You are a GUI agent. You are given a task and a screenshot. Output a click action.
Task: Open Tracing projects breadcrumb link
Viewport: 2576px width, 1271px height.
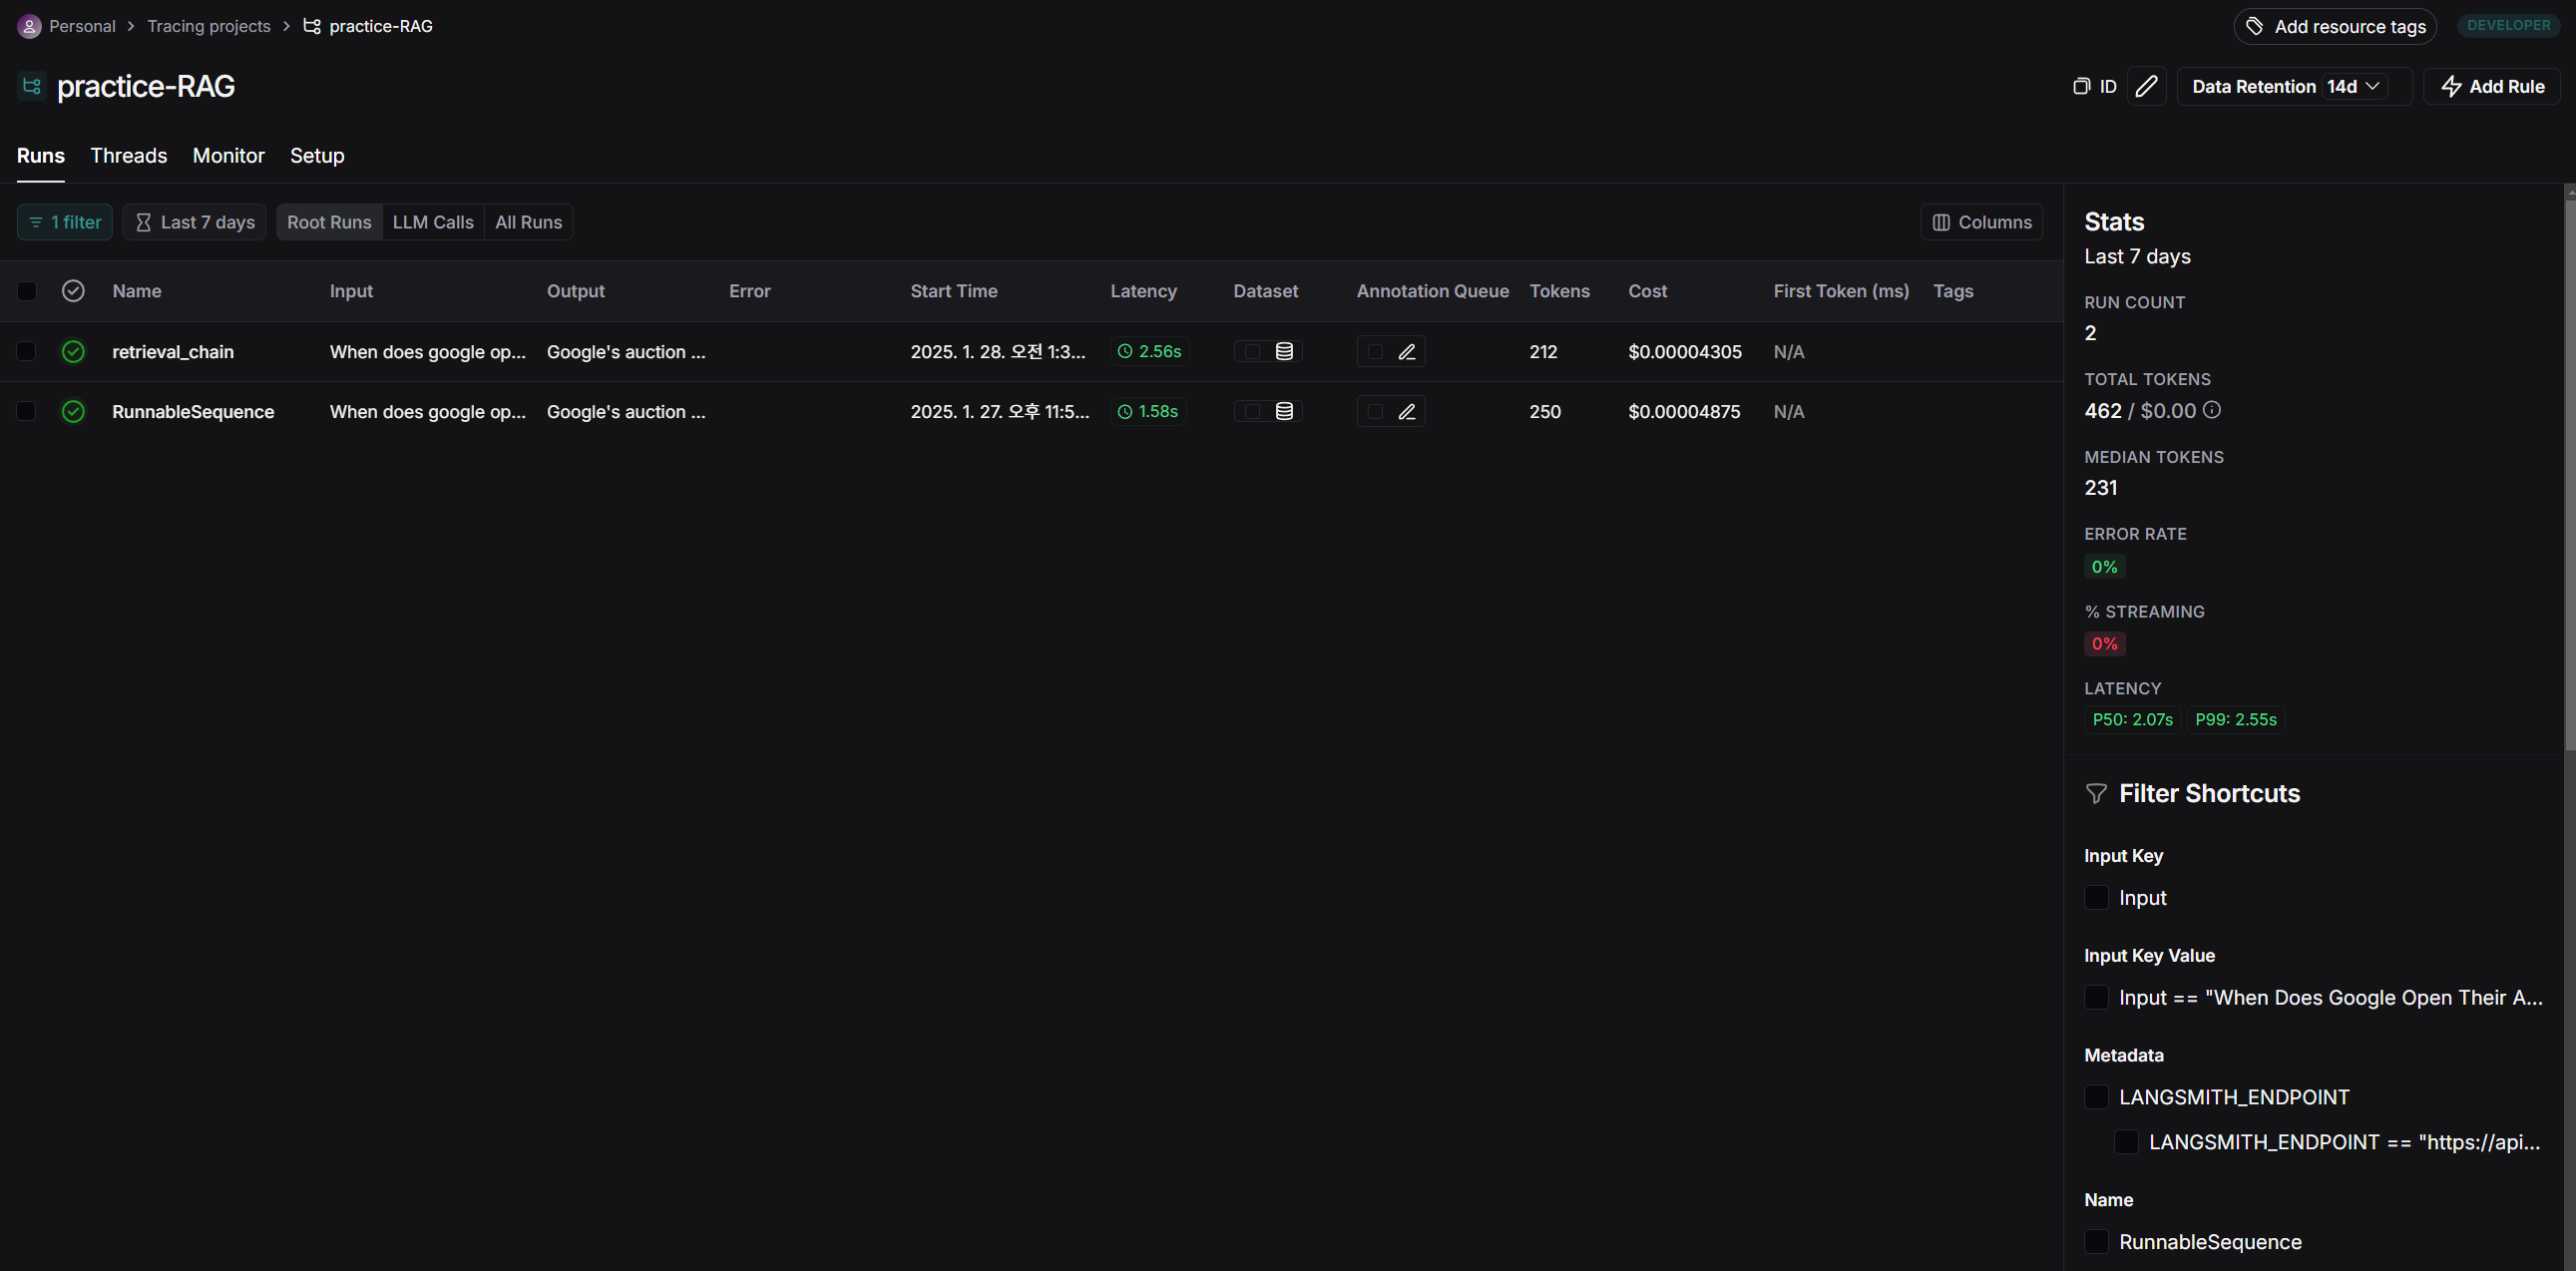point(208,26)
